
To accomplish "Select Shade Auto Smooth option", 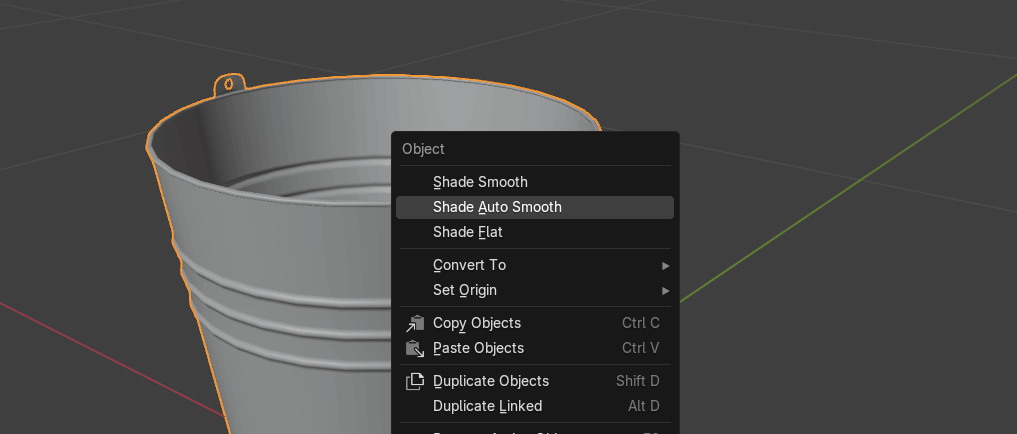I will [x=497, y=207].
